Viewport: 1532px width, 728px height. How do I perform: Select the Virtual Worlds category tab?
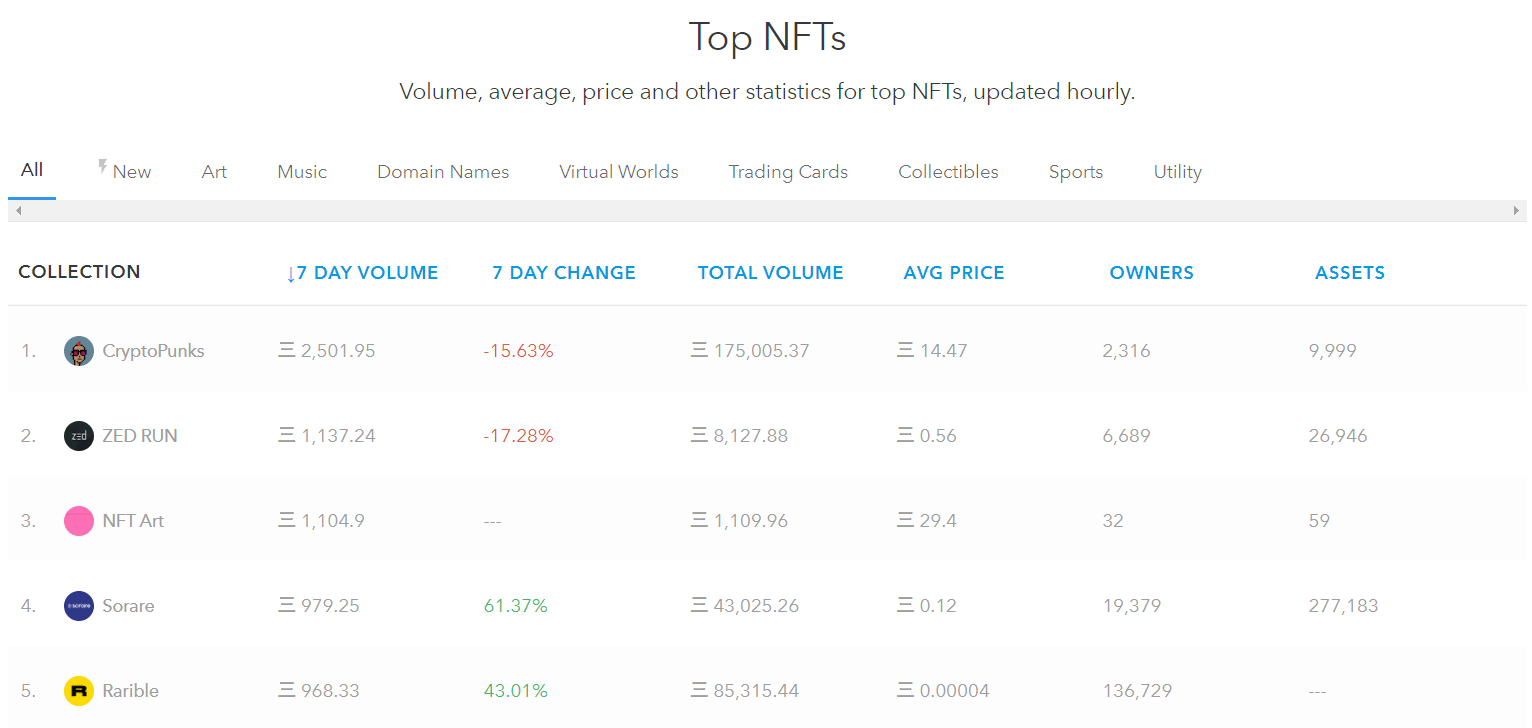coord(618,172)
